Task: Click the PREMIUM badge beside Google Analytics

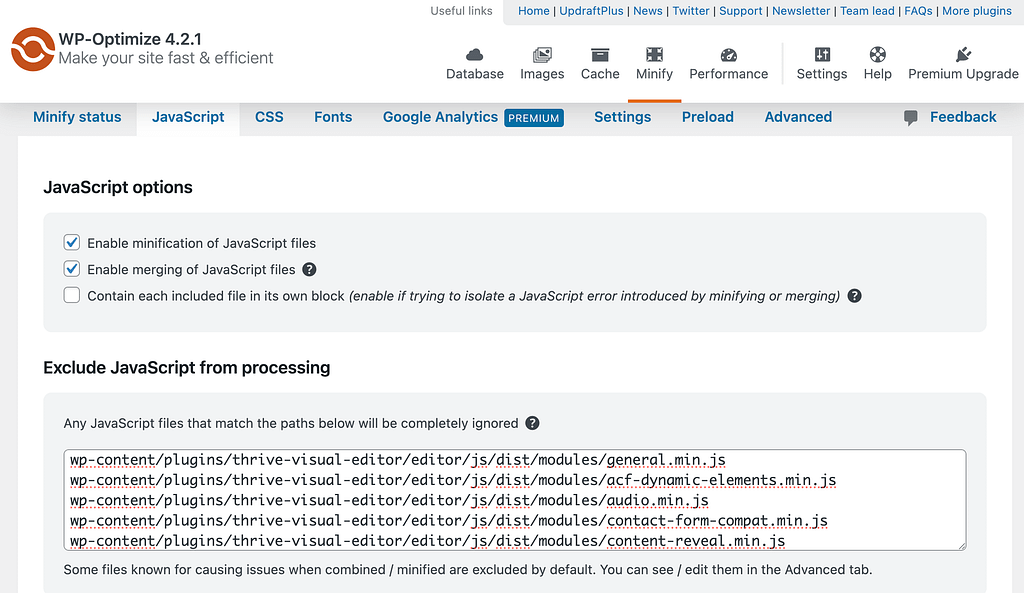Action: pos(534,118)
